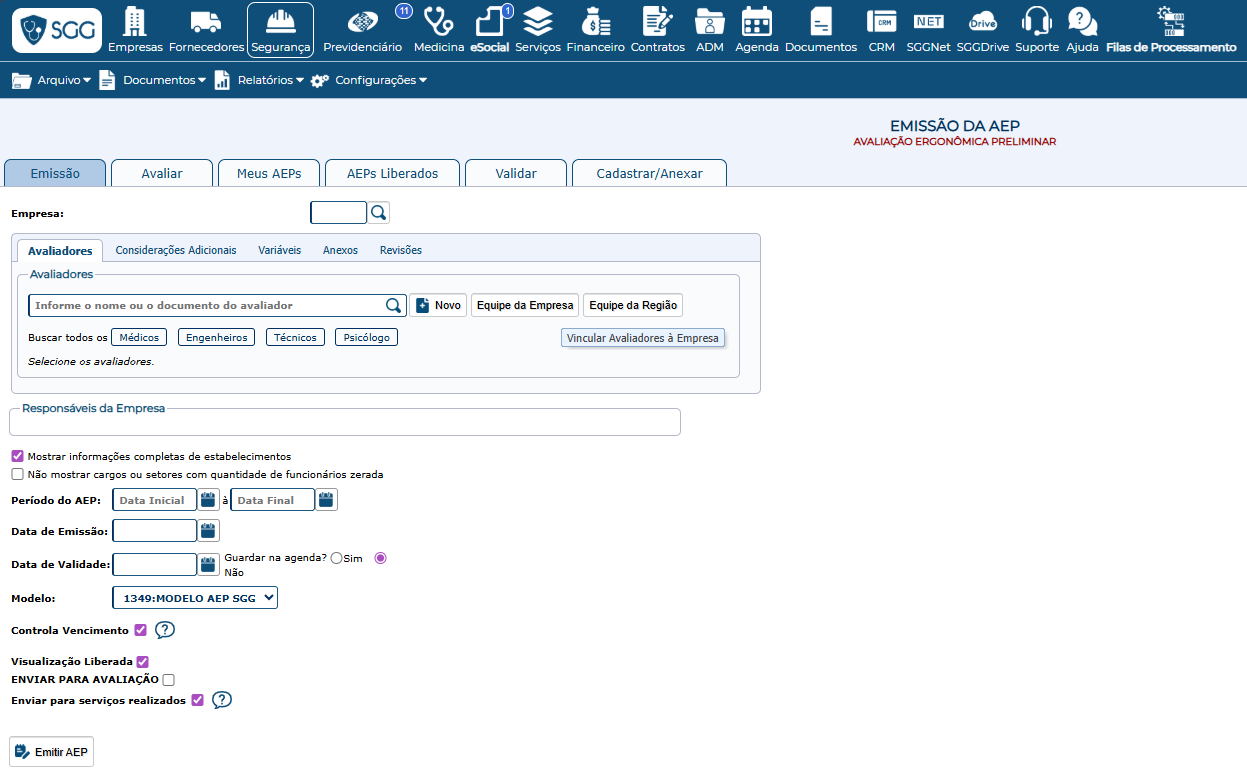This screenshot has width=1247, height=775.
Task: Uncheck Mostrar informações completas de estabelecimentos
Action: tap(17, 456)
